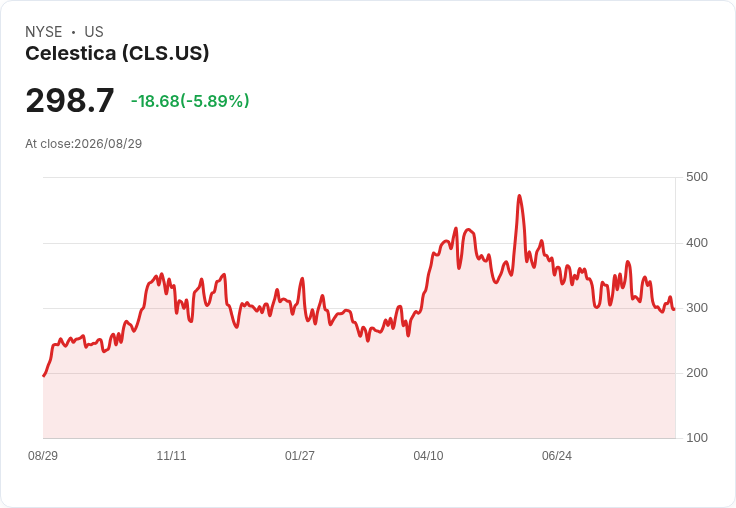Click the 500 price level on y-axis

click(x=697, y=177)
